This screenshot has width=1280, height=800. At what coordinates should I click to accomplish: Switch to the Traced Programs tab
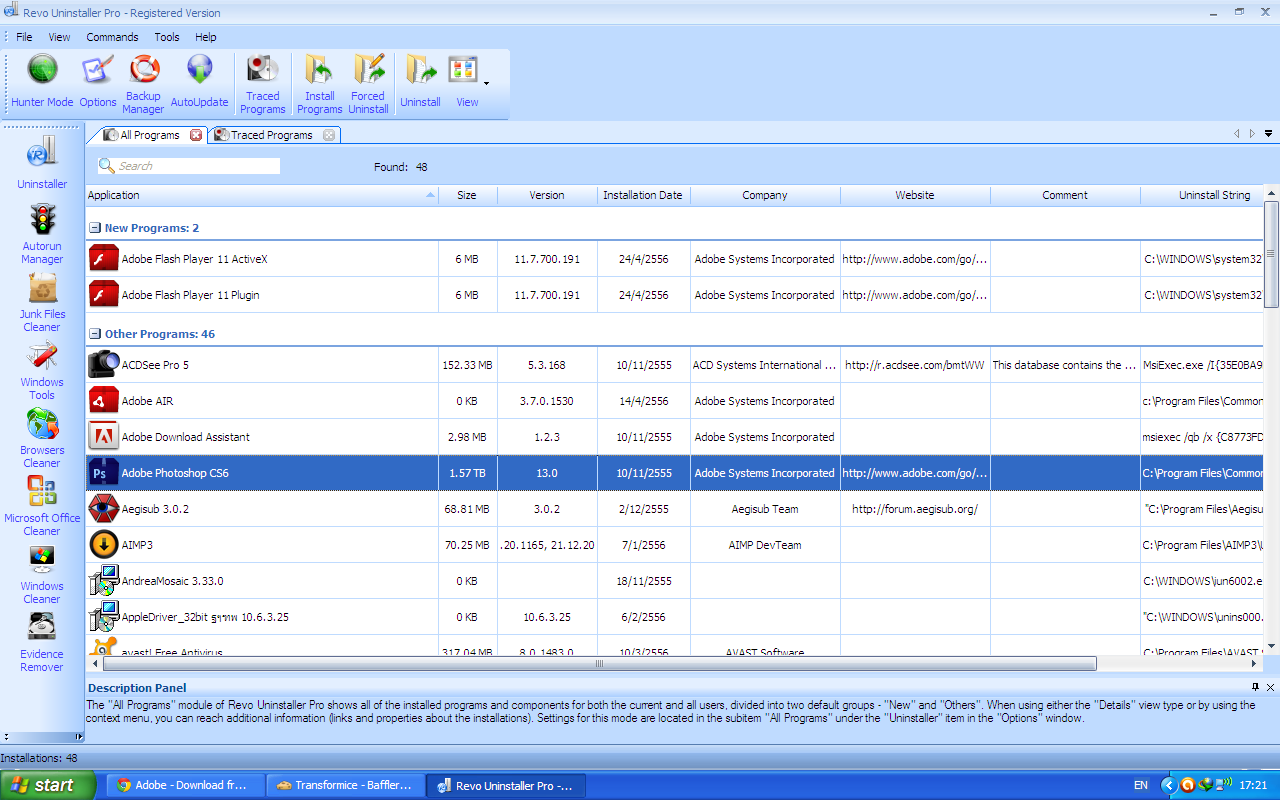271,135
